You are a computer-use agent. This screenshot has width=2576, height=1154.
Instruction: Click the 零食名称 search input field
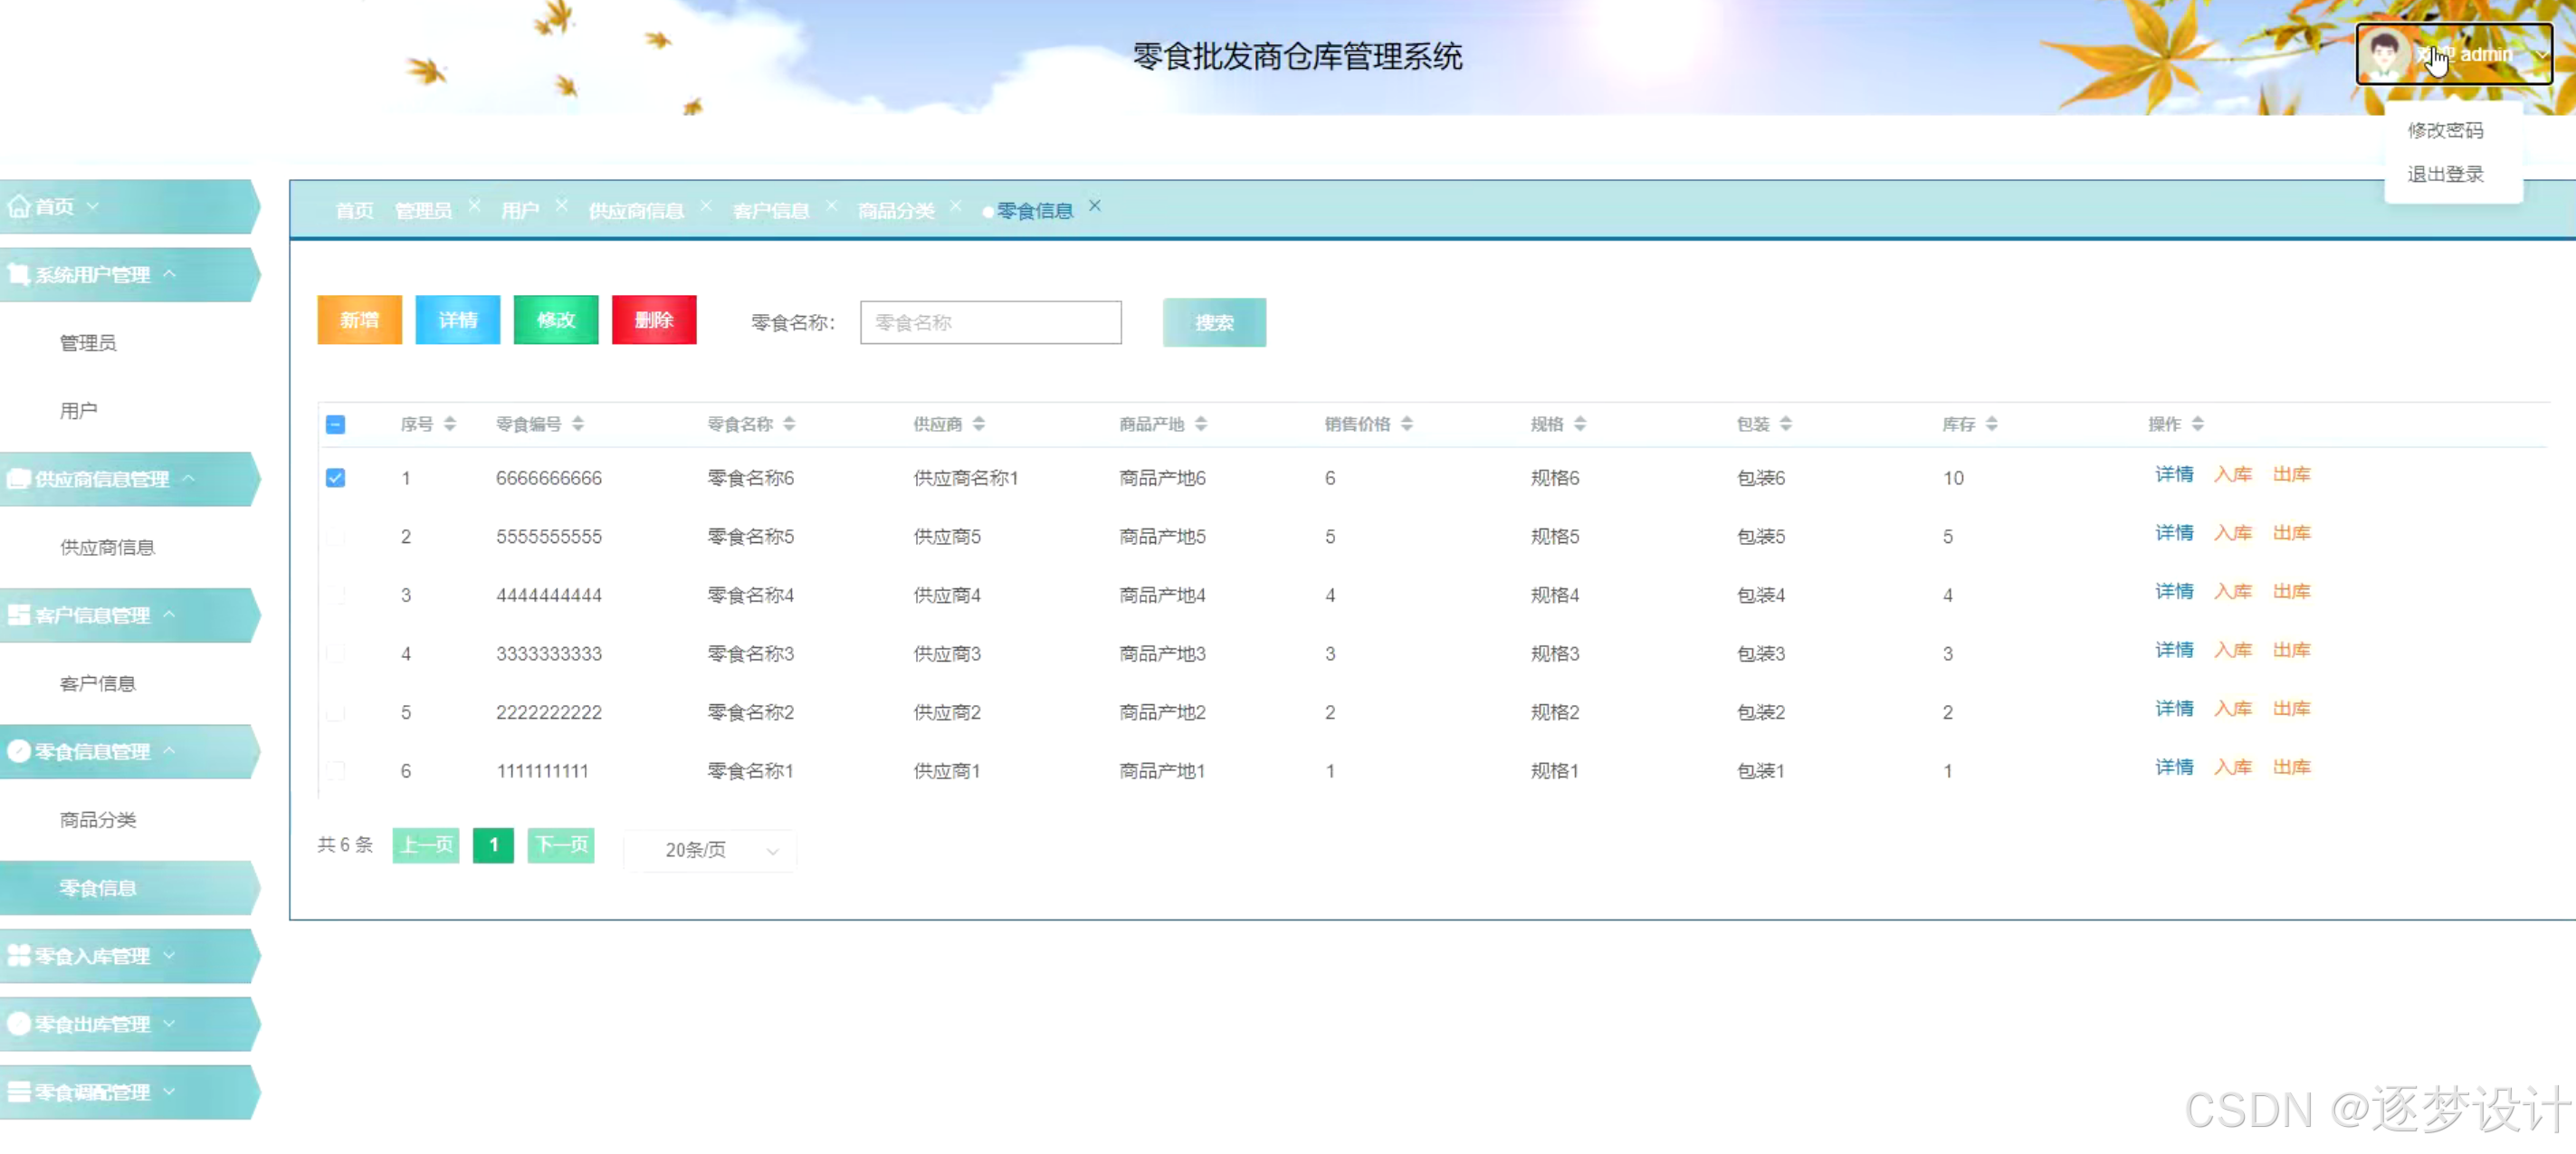(990, 322)
